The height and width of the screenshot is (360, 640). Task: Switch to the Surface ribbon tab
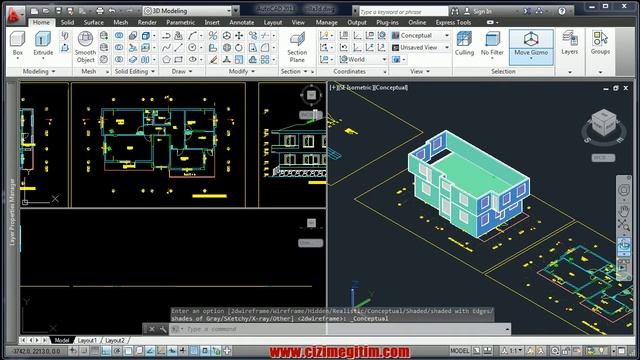click(93, 22)
